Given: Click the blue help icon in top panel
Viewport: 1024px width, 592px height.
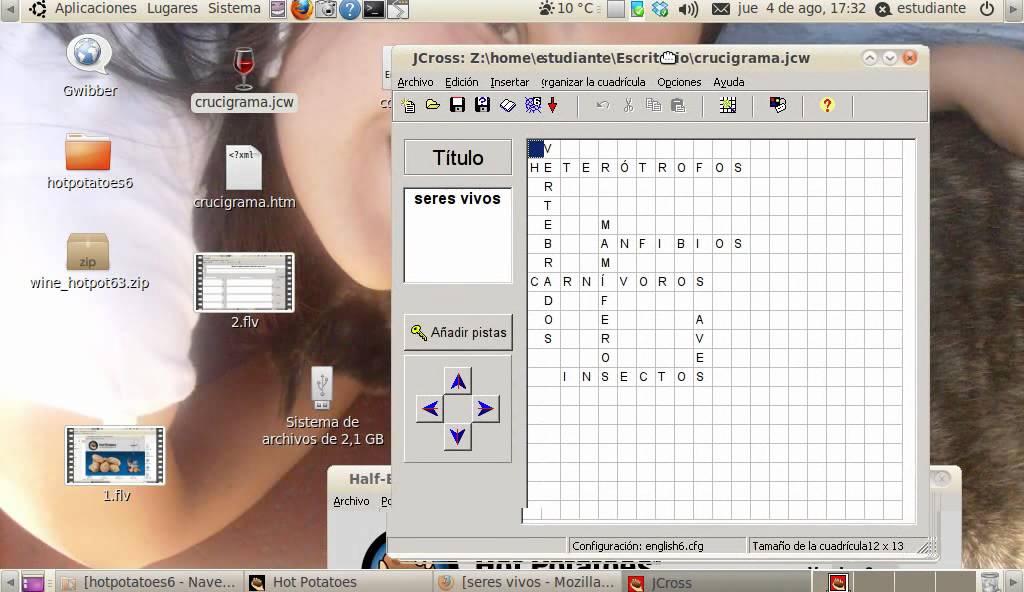Looking at the screenshot, I should (x=350, y=9).
